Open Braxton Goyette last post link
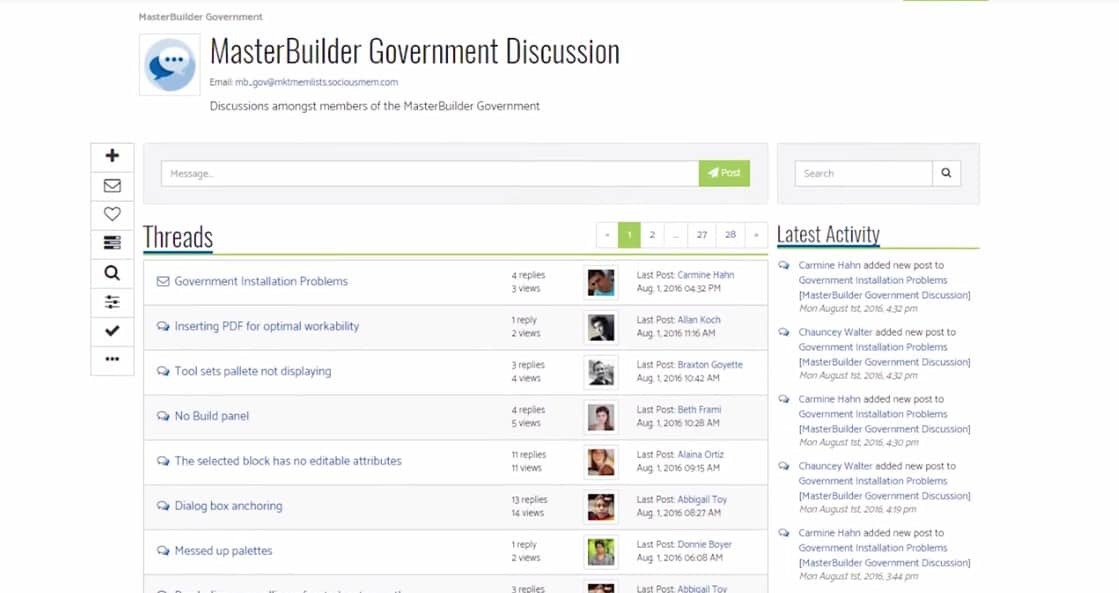Screen dimensions: 1119x593 point(709,365)
